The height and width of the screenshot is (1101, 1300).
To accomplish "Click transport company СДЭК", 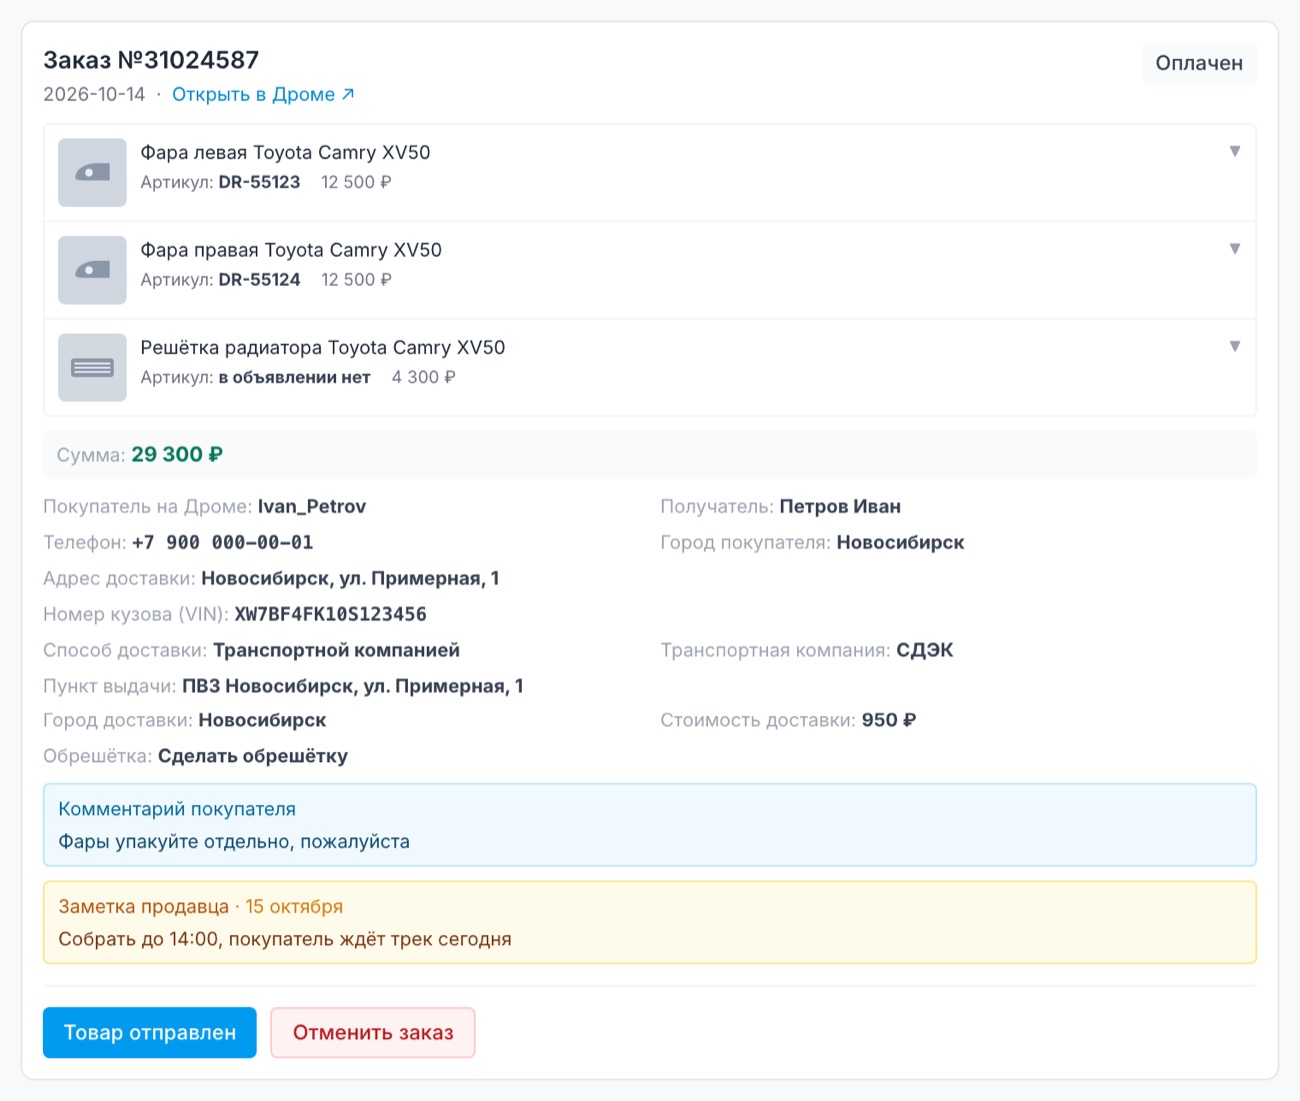I will click(x=925, y=651).
